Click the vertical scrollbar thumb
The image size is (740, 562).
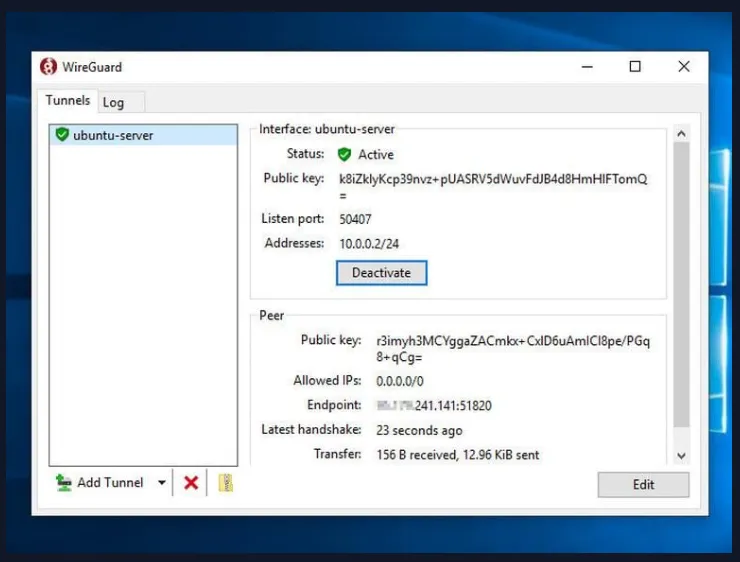(681, 285)
